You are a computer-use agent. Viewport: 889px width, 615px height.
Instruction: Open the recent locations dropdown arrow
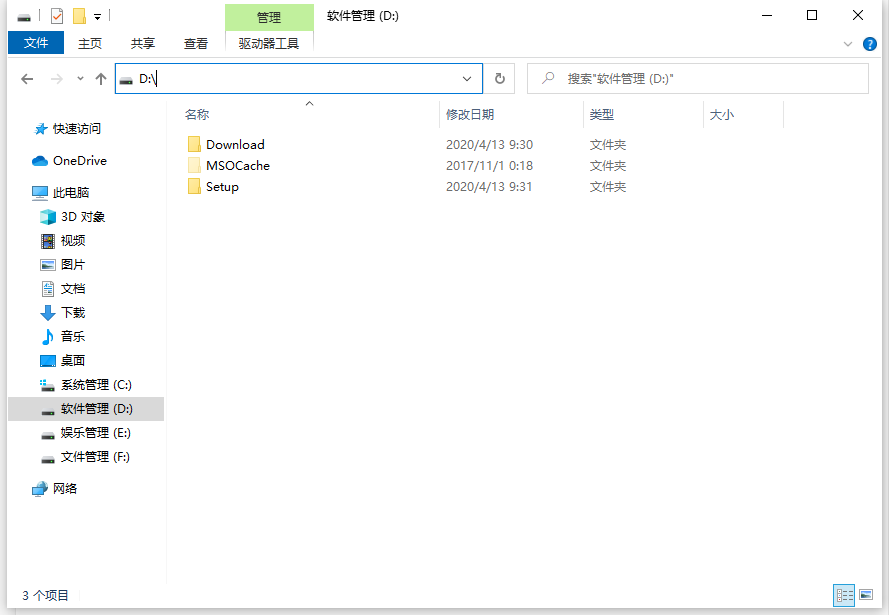click(81, 78)
